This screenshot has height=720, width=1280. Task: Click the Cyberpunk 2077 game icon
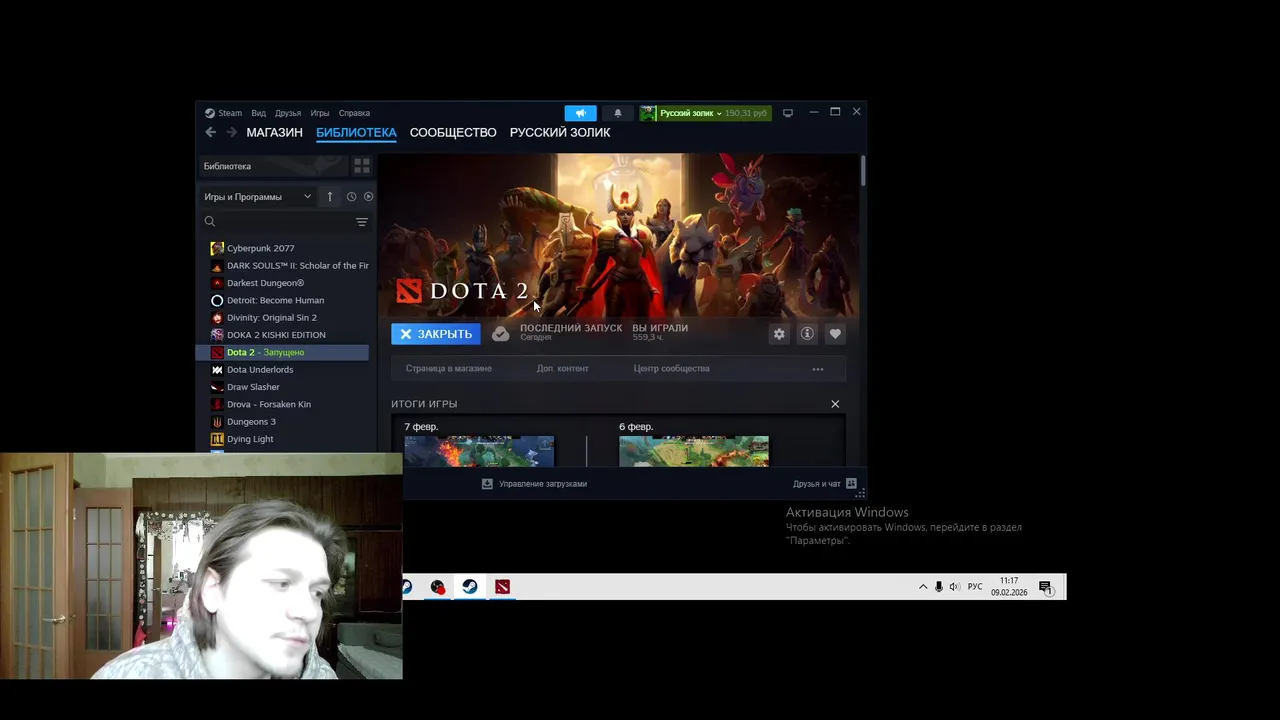(x=217, y=248)
